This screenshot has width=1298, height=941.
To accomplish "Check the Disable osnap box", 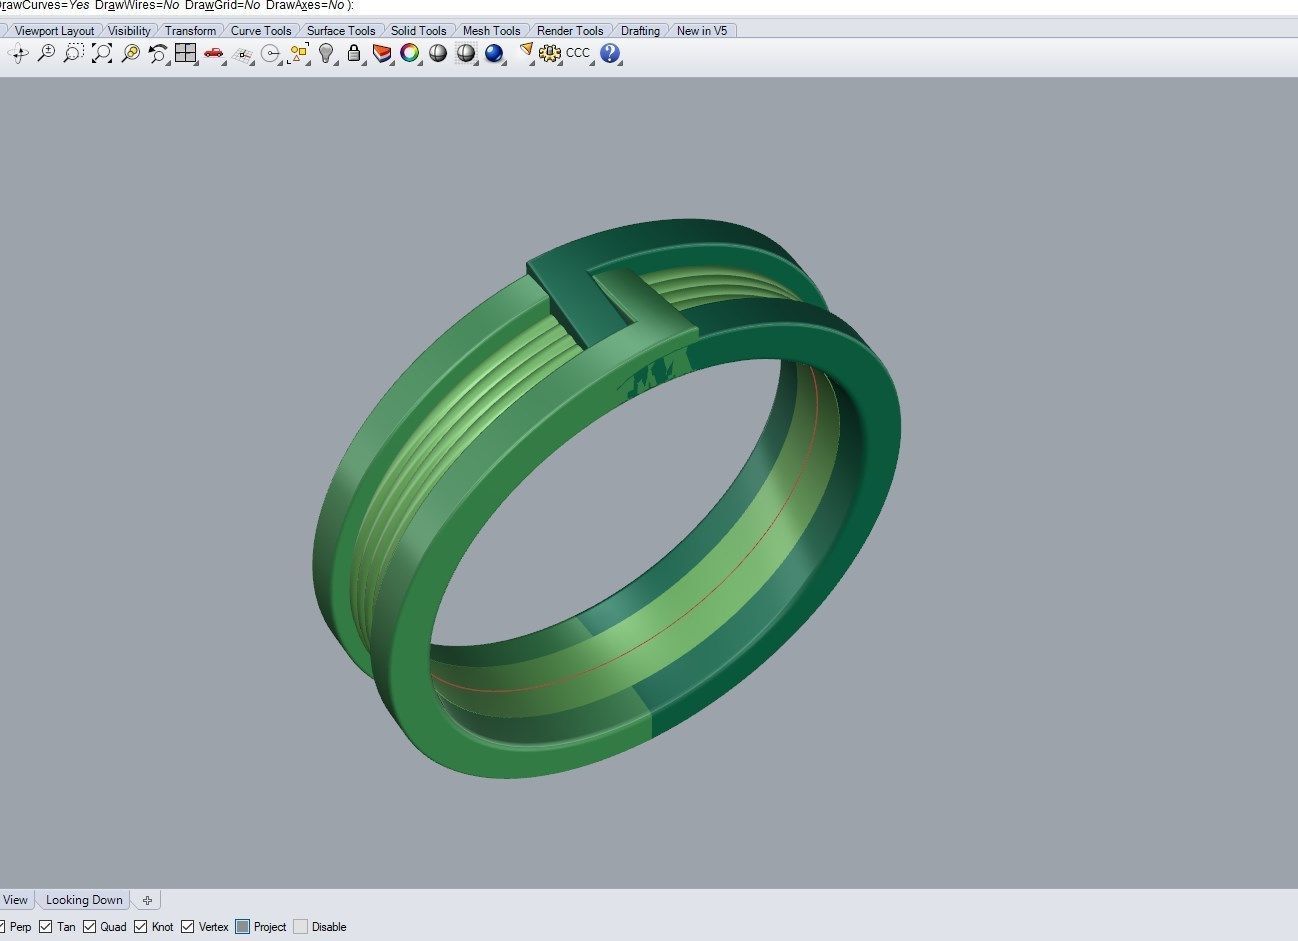I will coord(300,927).
